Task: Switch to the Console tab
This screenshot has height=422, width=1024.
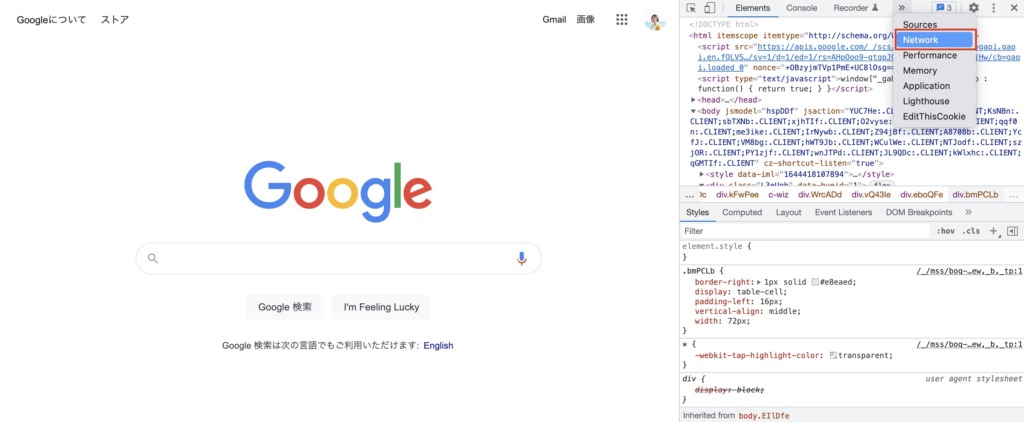Action: coord(801,8)
